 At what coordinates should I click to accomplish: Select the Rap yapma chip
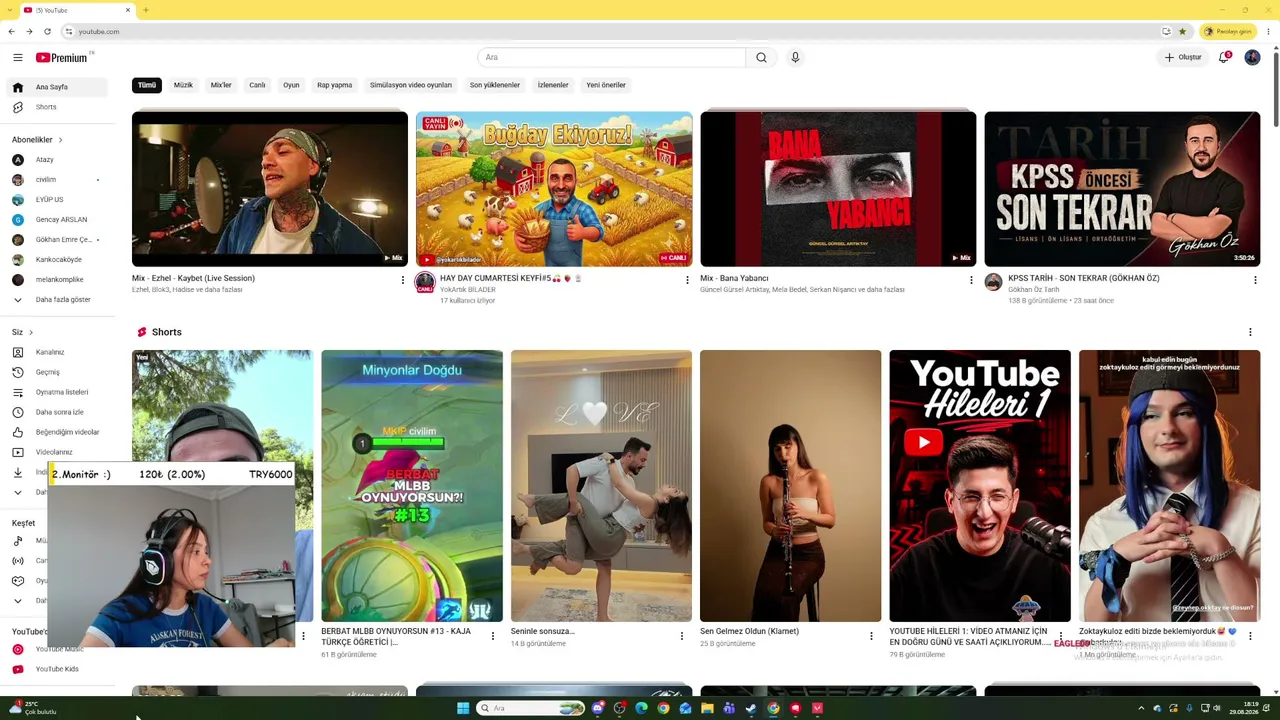pyautogui.click(x=334, y=85)
